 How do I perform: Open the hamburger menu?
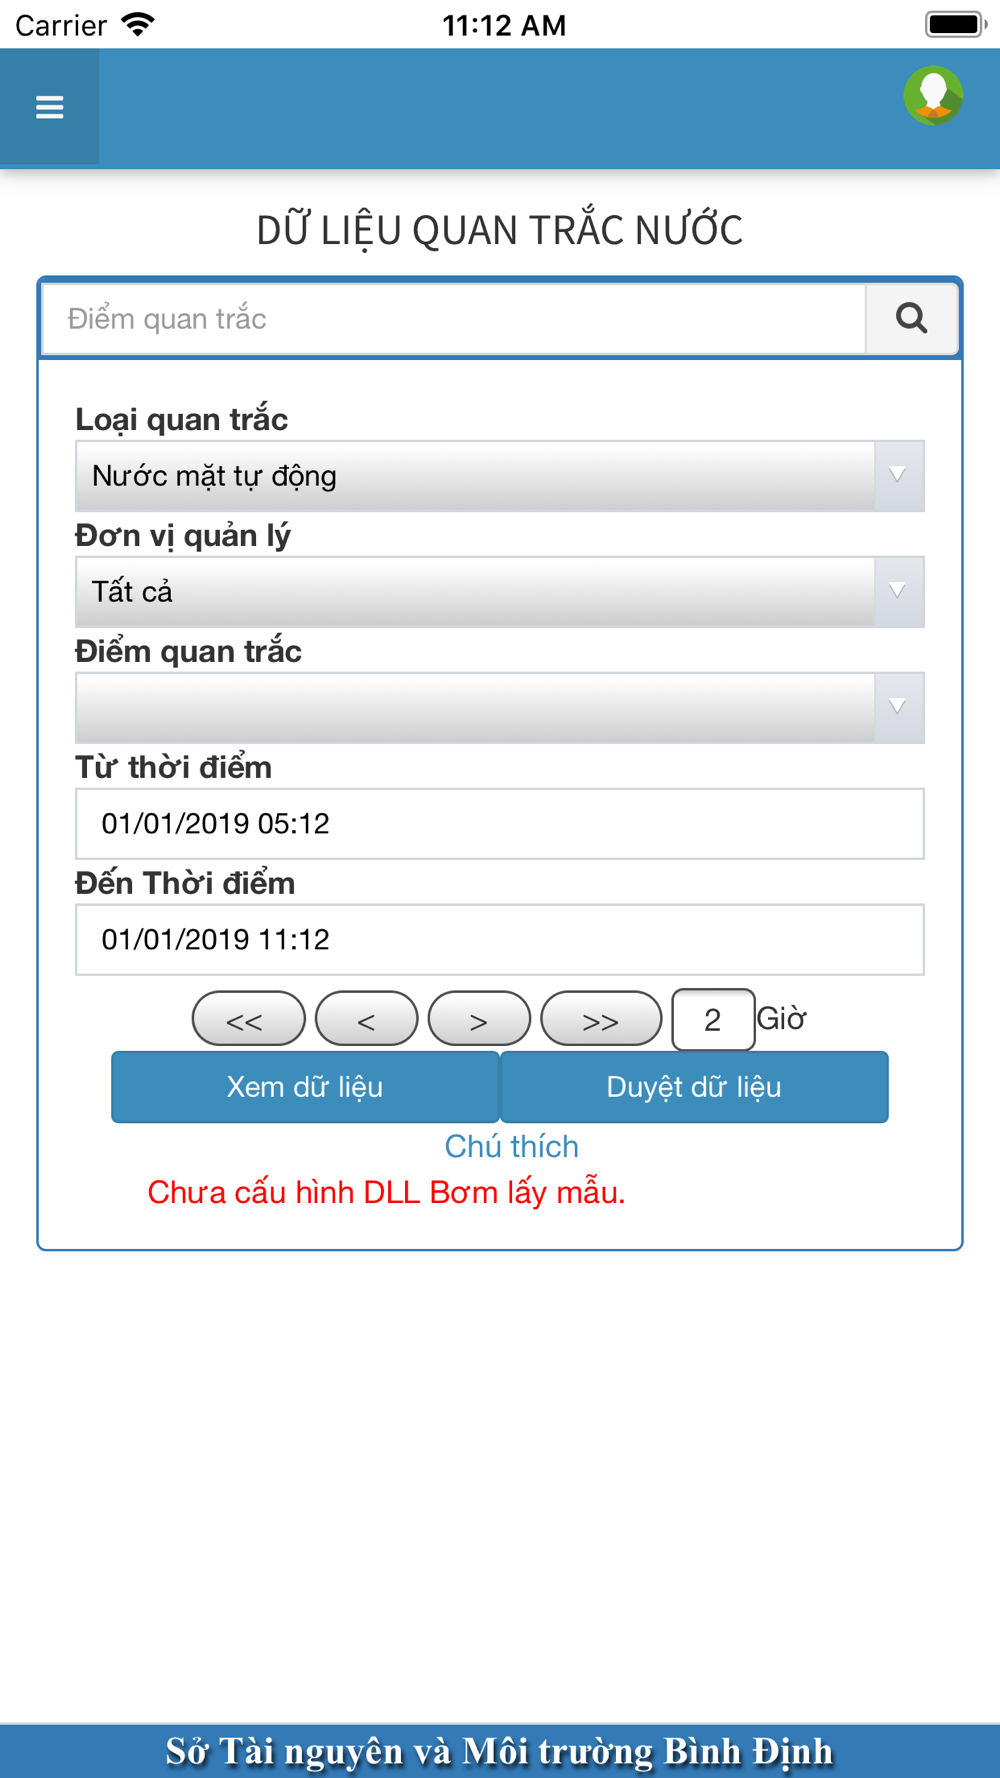(x=49, y=107)
